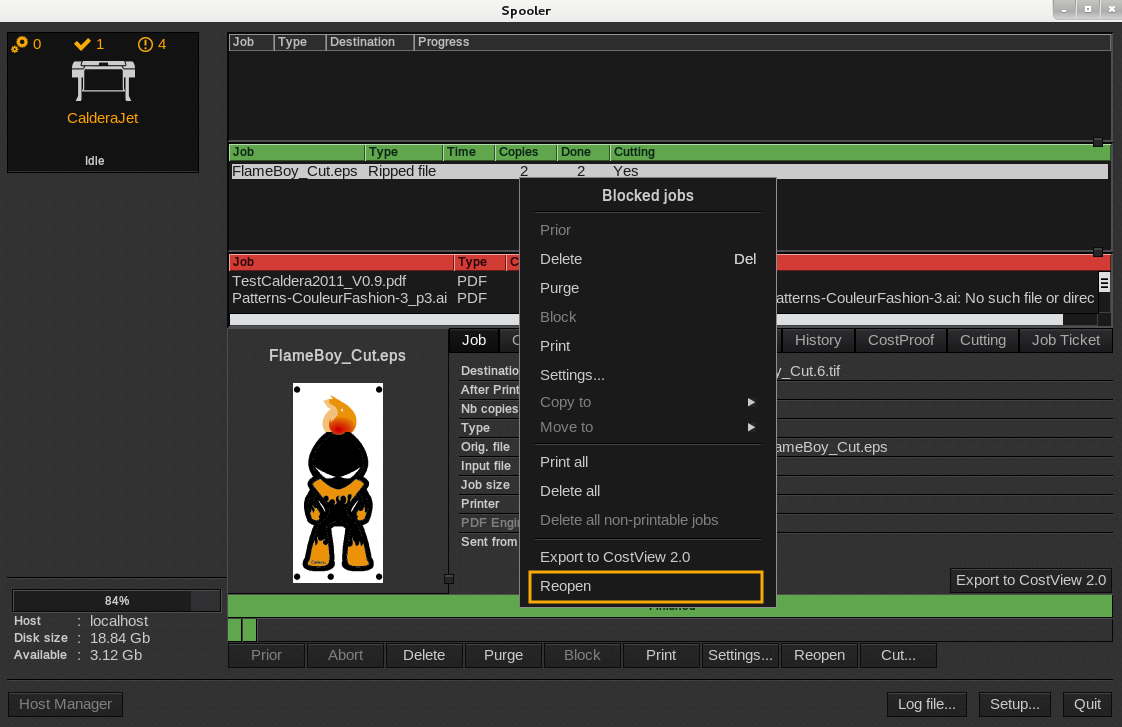Click the resize handle below the finished jobs list
Screen dimensions: 1122x727
click(x=1098, y=252)
